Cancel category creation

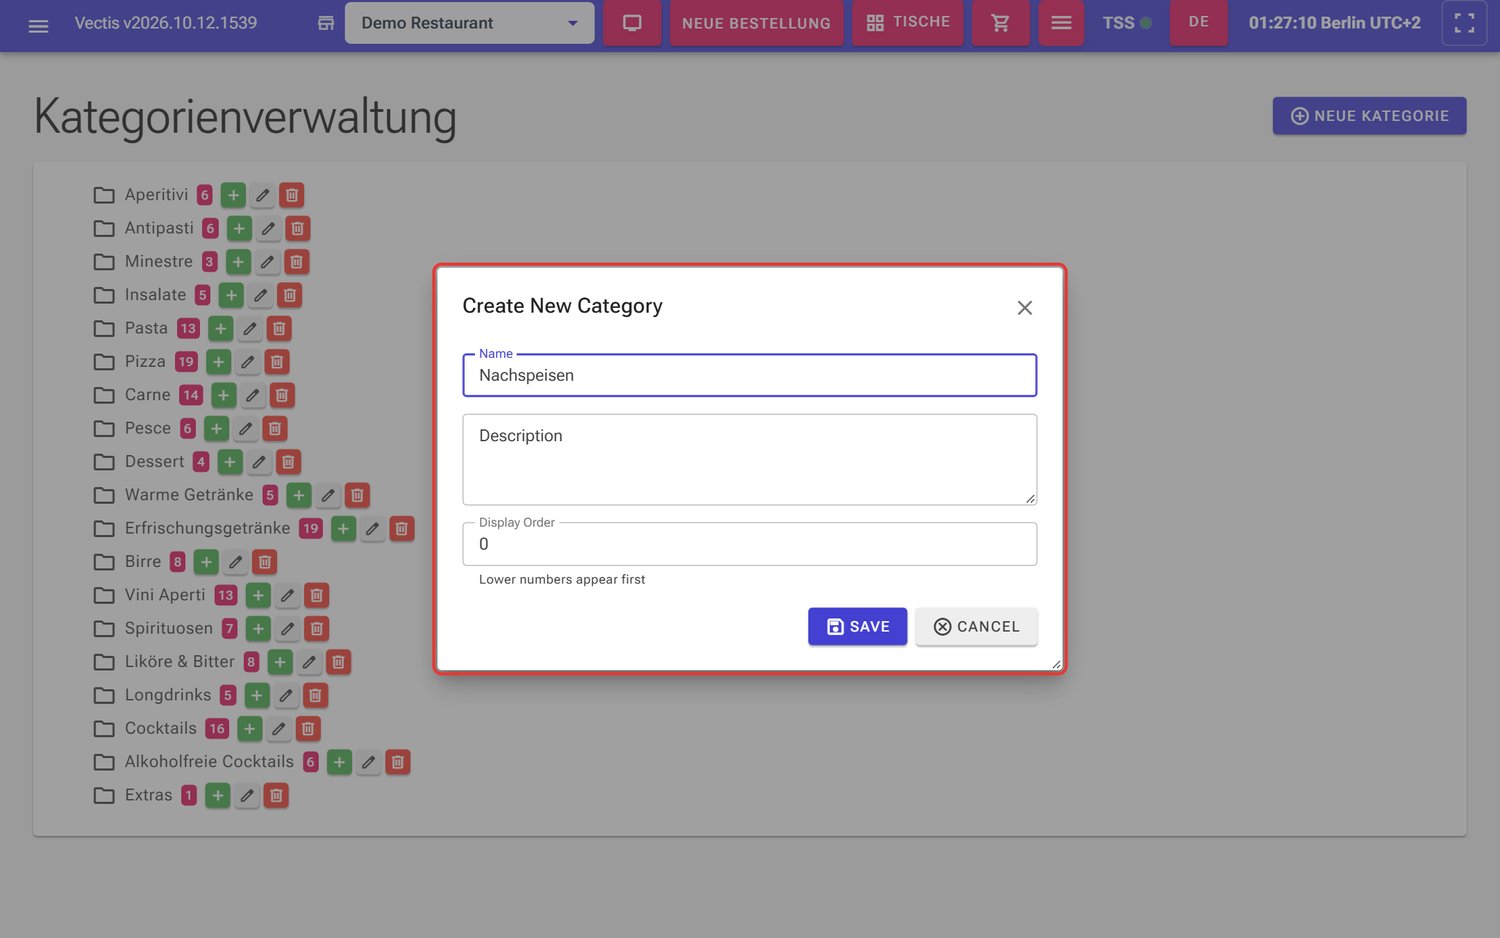(x=976, y=627)
